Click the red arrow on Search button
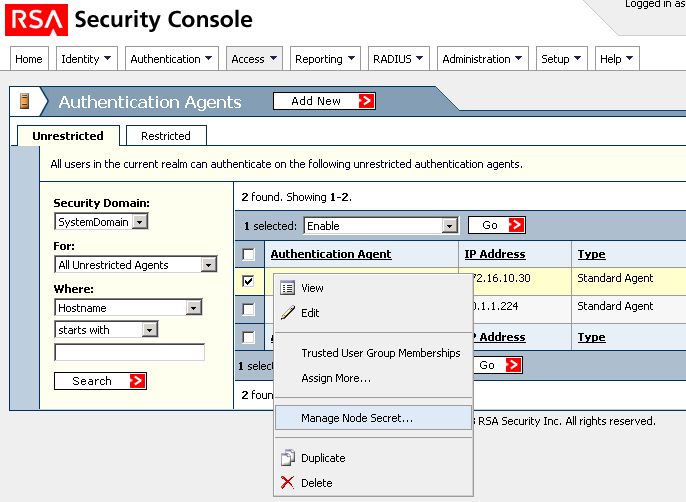Viewport: 686px width, 502px height. 137,381
